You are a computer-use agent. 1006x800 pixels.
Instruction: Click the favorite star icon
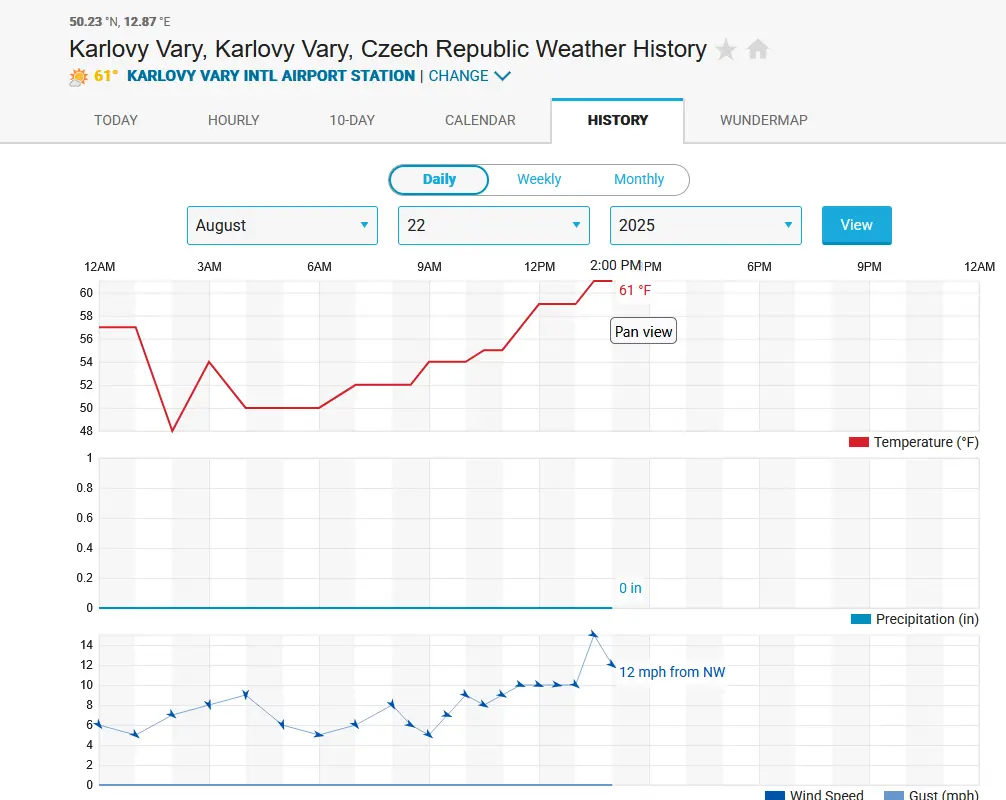[x=726, y=49]
